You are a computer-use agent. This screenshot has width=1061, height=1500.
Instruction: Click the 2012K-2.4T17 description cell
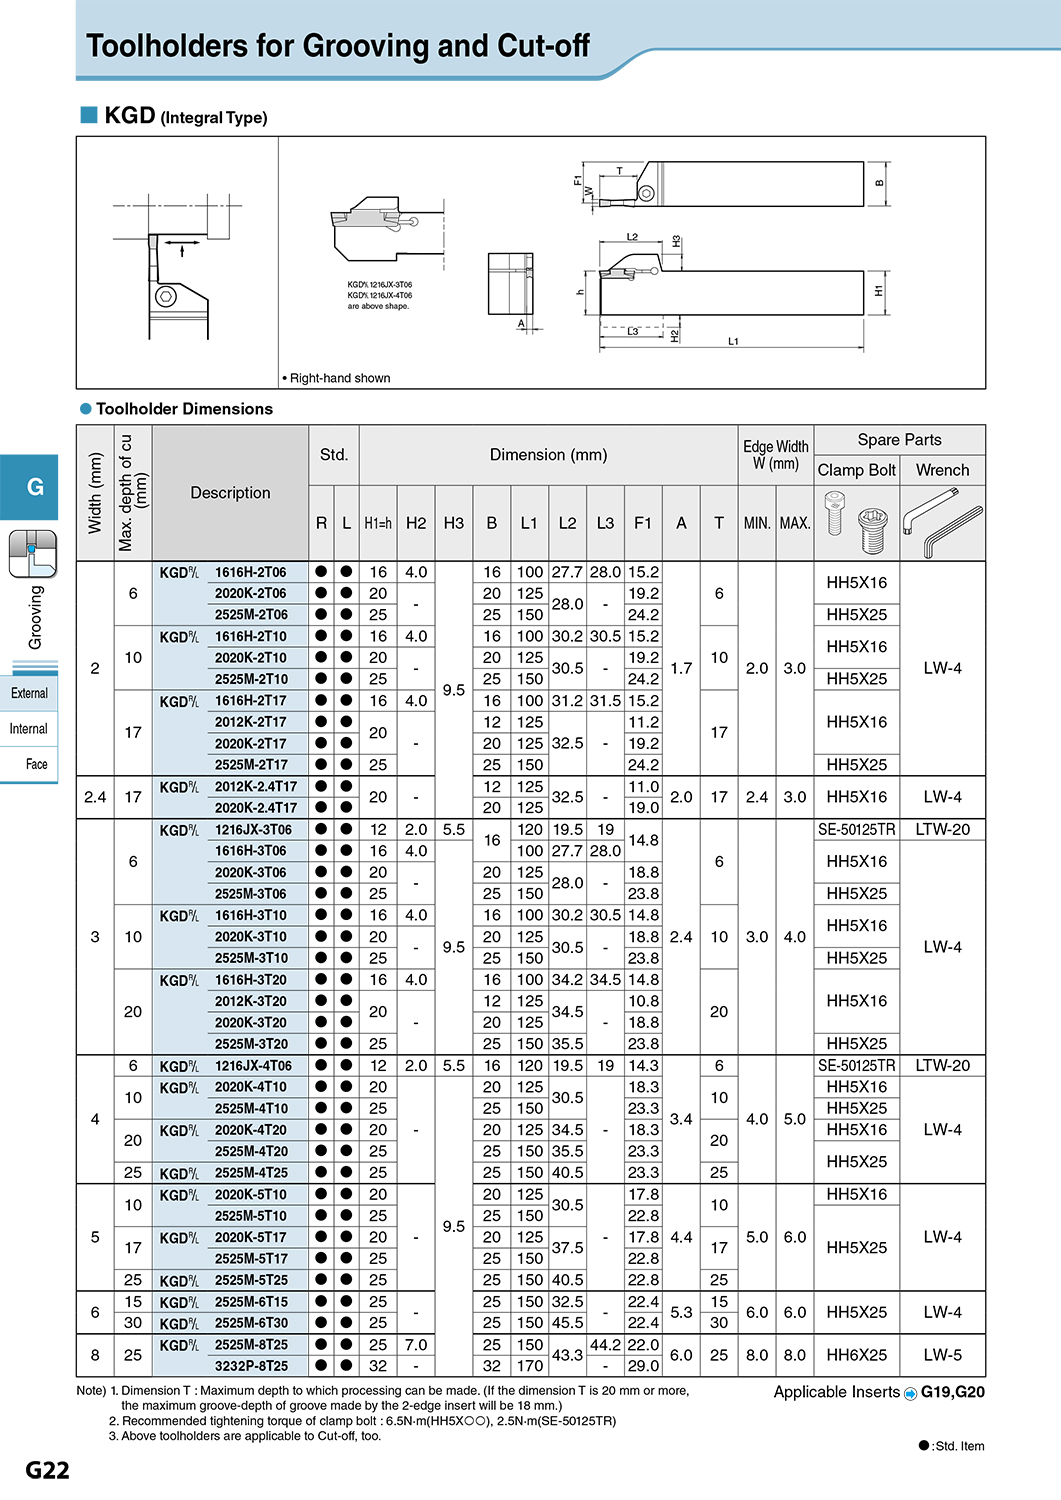click(256, 787)
